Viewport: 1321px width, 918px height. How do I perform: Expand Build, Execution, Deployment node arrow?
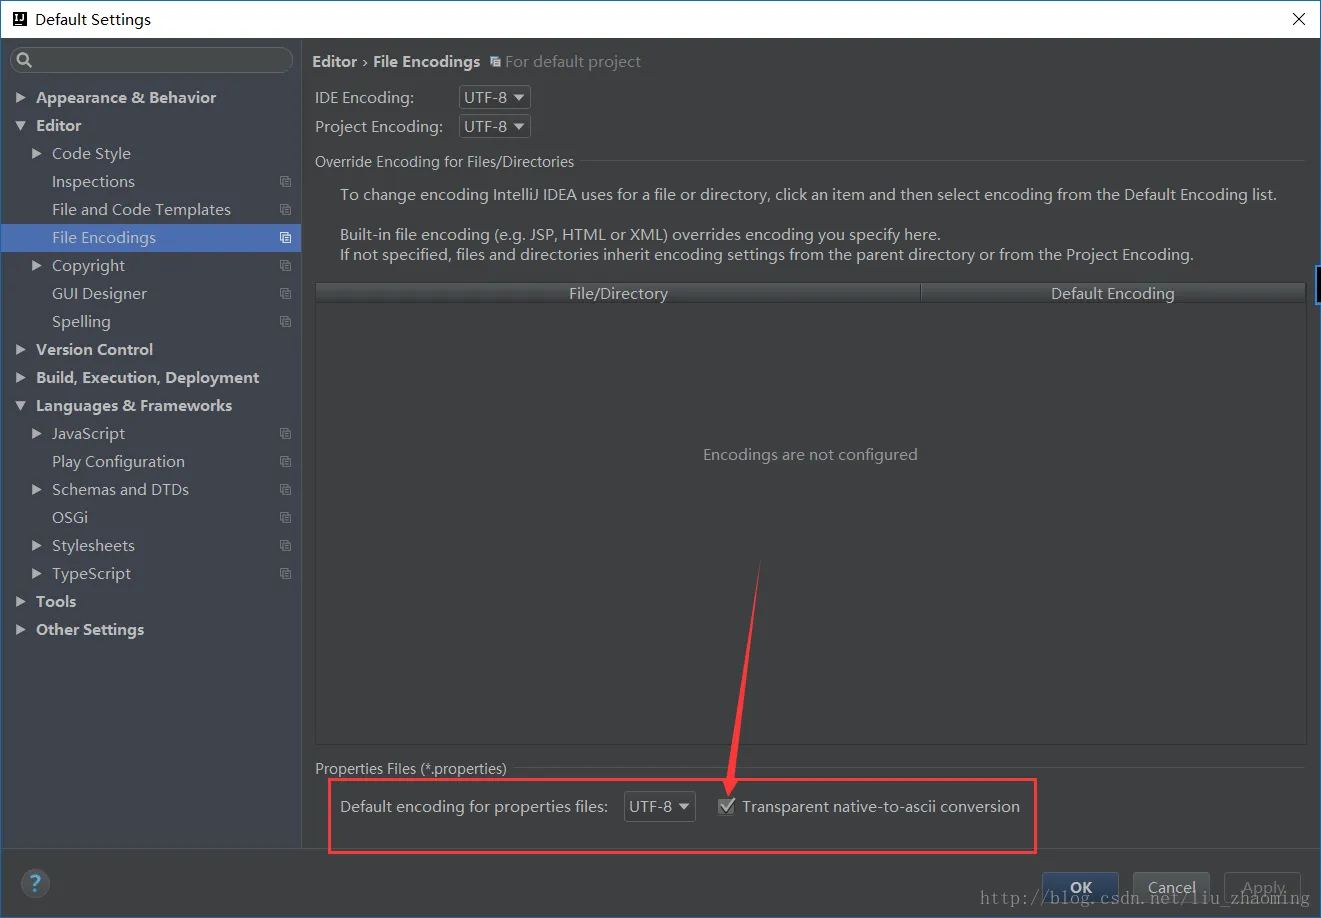pyautogui.click(x=20, y=378)
